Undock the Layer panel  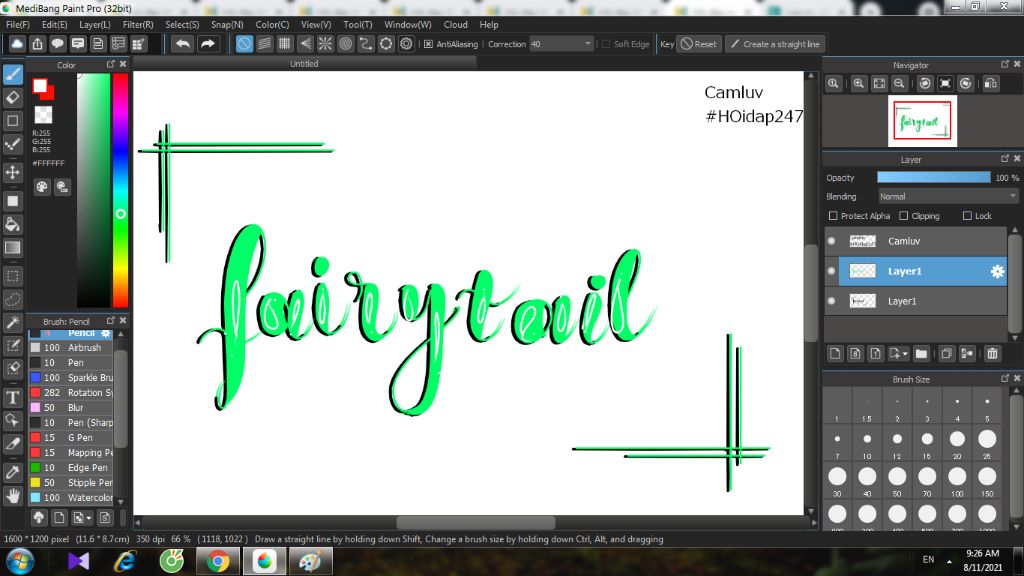(x=1004, y=159)
